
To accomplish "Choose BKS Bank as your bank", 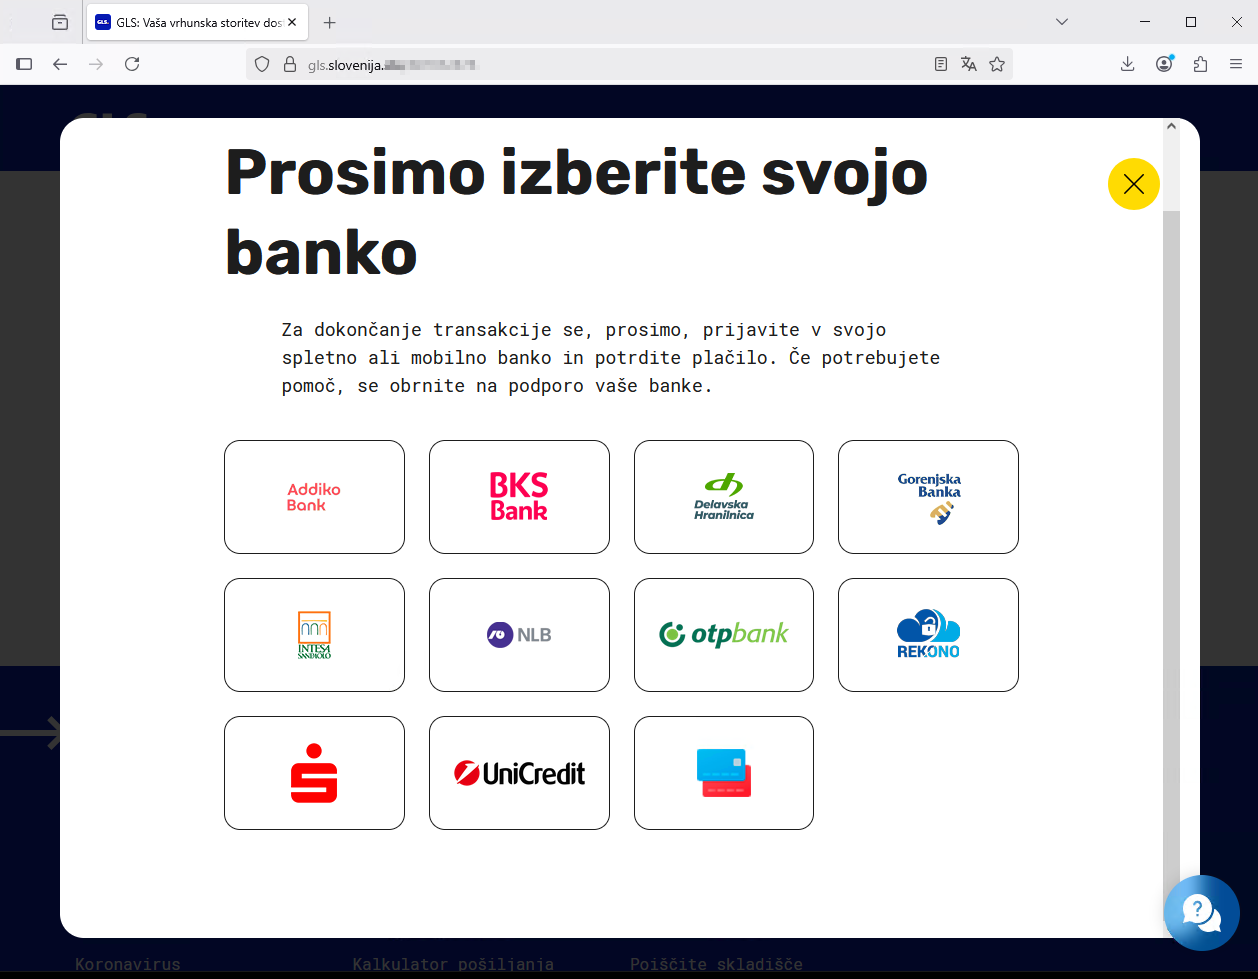I will coord(519,497).
